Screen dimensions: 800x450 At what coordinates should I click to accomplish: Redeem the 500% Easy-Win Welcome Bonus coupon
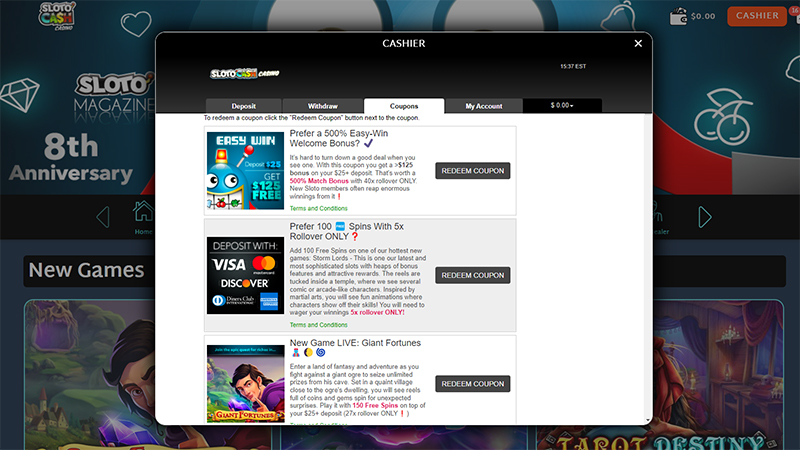click(472, 171)
